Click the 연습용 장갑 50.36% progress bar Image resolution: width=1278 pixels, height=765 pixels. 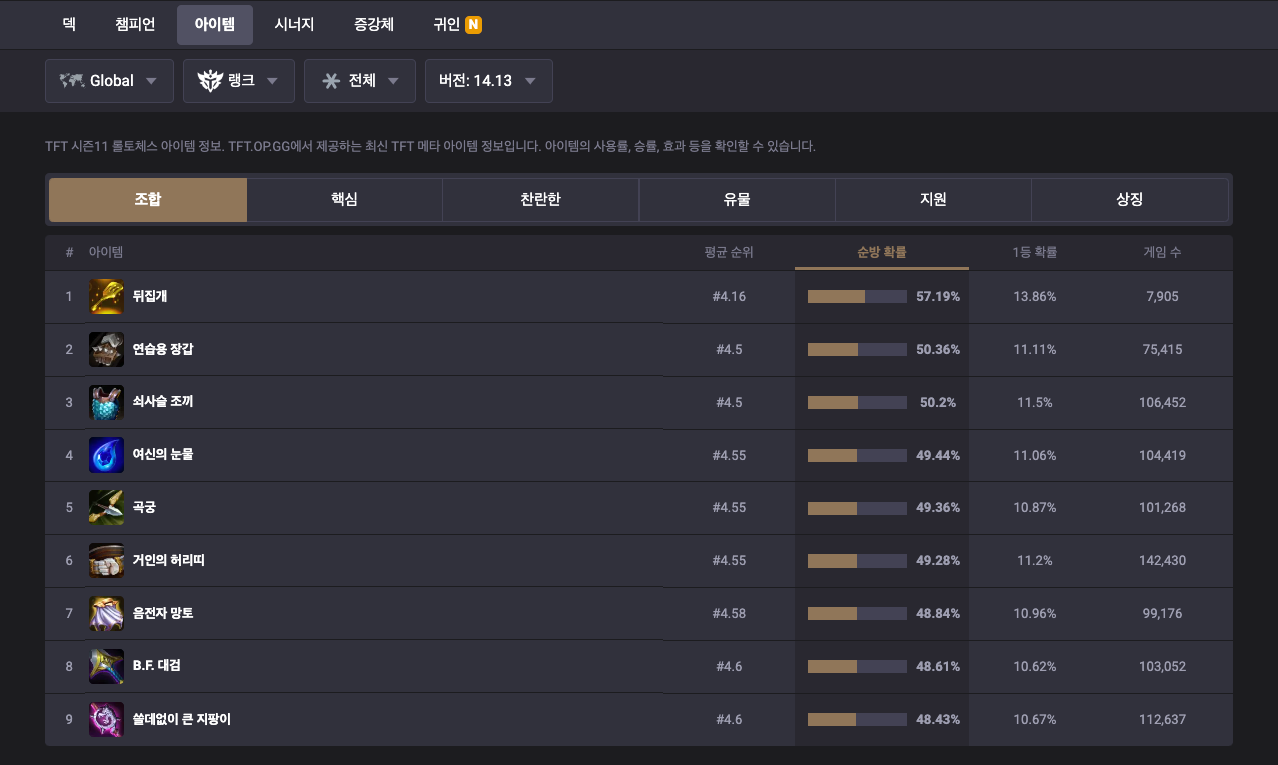857,350
